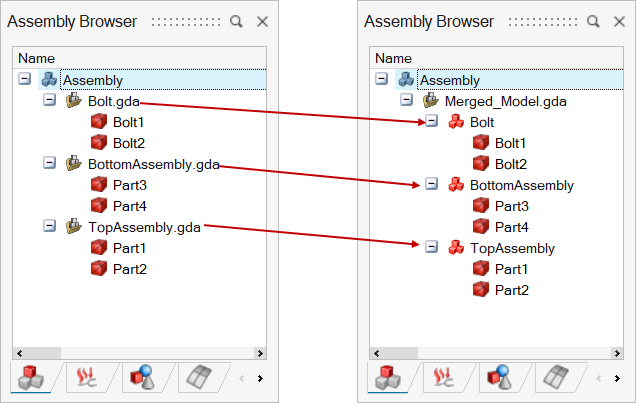Image resolution: width=636 pixels, height=403 pixels.
Task: Collapse the BottomAssembly.gda node
Action: pyautogui.click(x=49, y=163)
